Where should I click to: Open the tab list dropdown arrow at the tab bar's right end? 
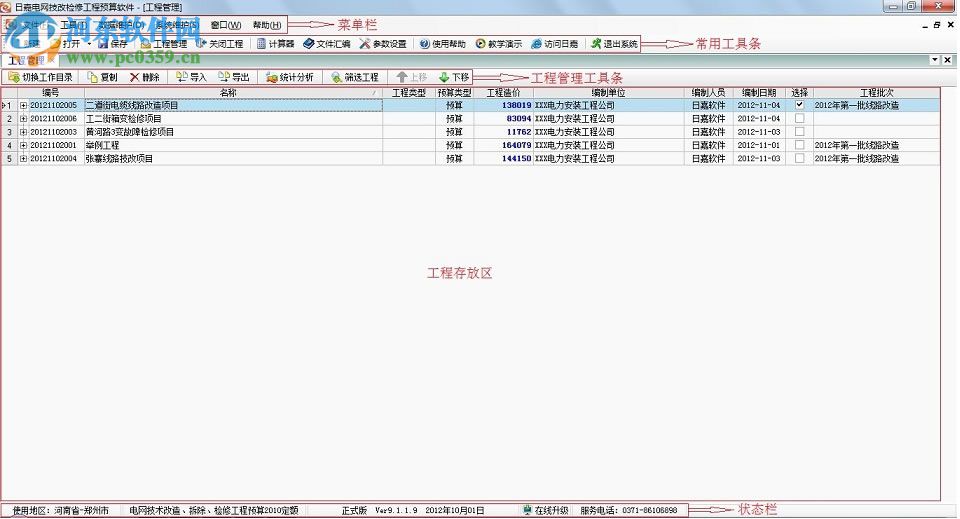coord(934,60)
